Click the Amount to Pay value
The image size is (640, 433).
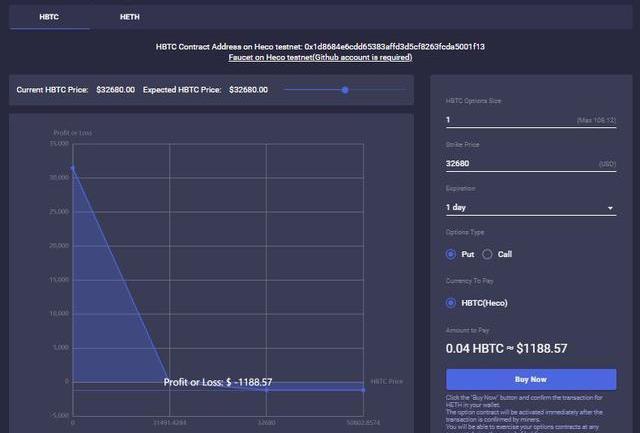pos(506,349)
